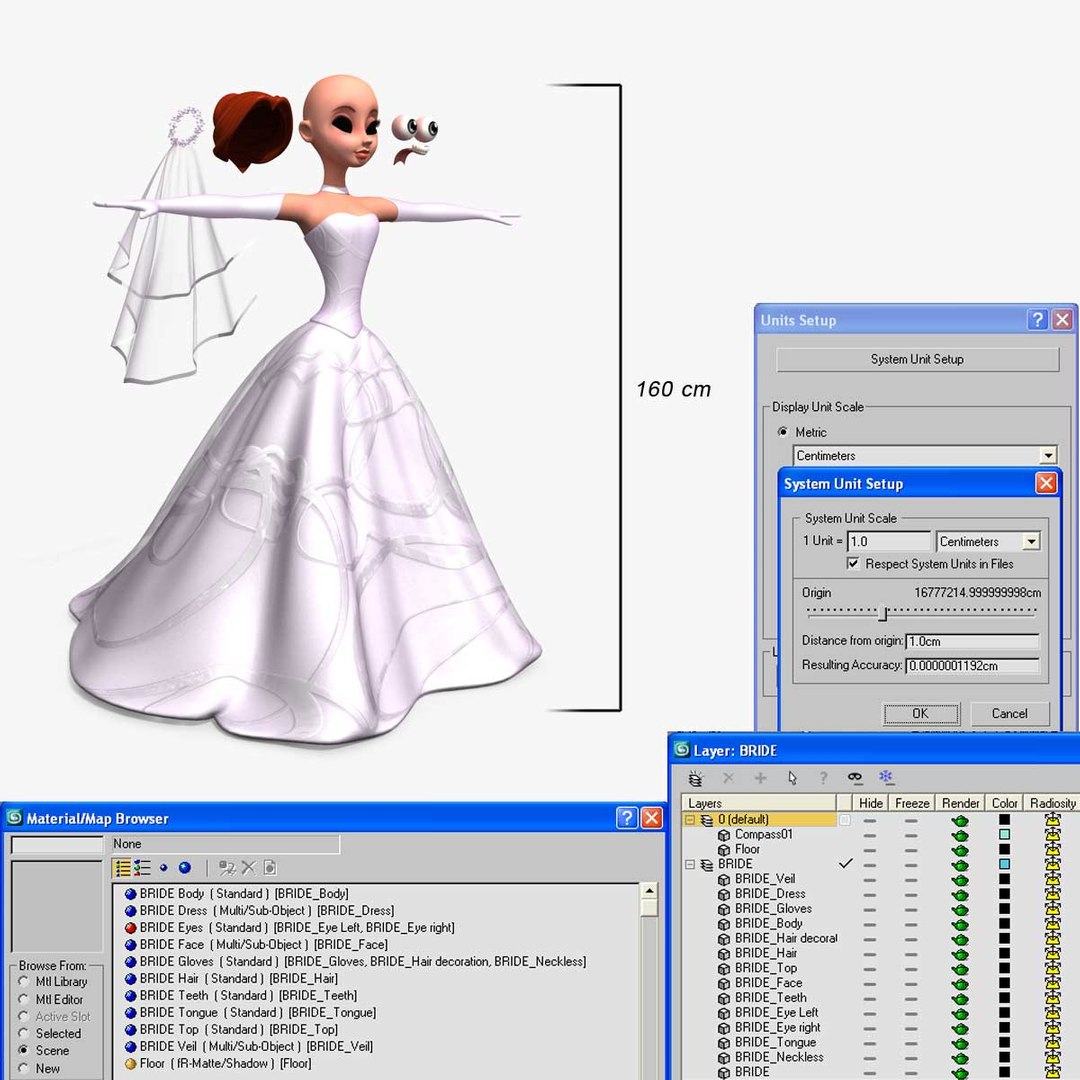Select View List mode in Material Browser
The height and width of the screenshot is (1080, 1080).
point(123,868)
